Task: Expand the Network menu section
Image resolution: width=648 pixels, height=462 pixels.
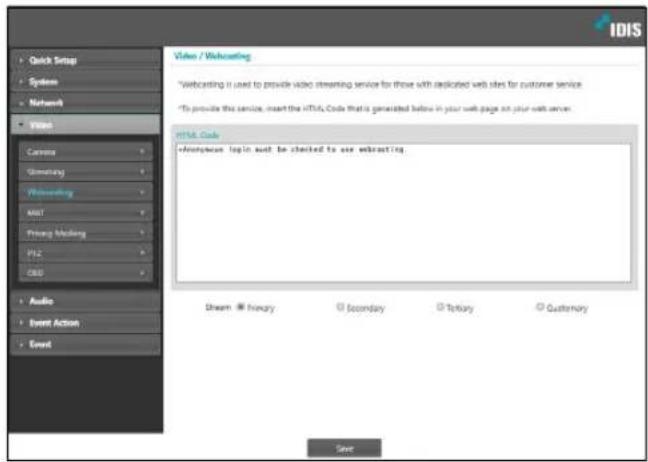Action: click(86, 103)
